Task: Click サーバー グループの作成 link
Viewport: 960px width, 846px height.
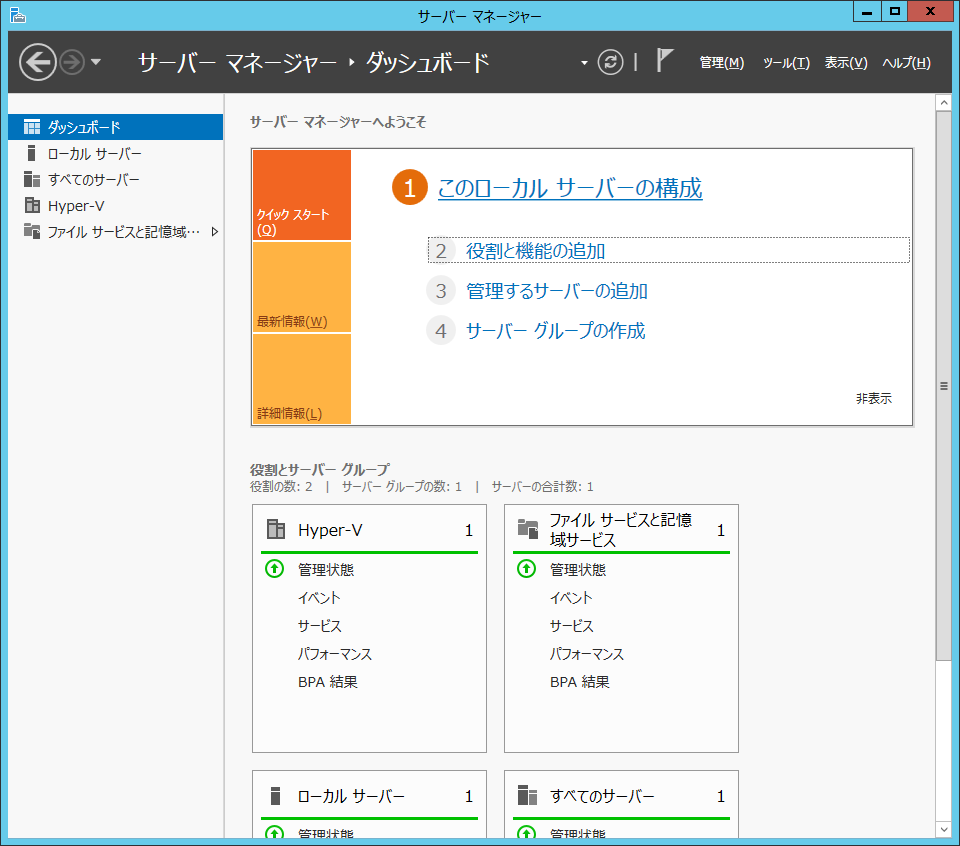Action: (x=555, y=331)
